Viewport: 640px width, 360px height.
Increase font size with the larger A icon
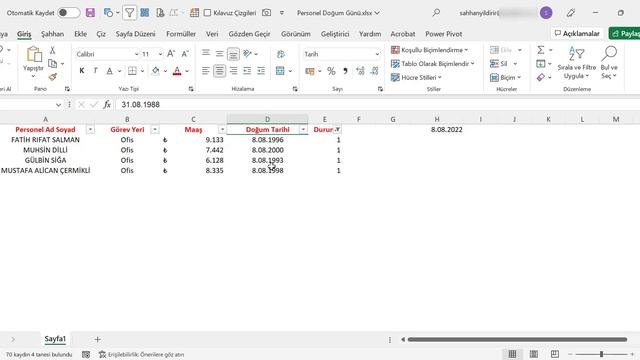pyautogui.click(x=171, y=53)
